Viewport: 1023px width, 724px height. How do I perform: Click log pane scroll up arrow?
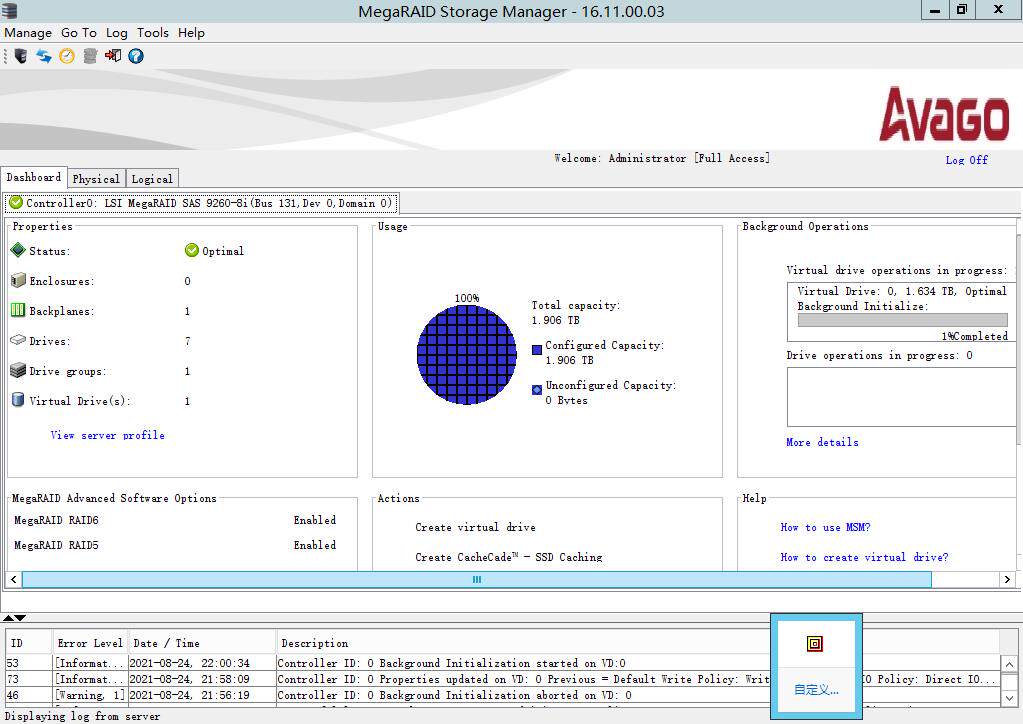(1009, 664)
